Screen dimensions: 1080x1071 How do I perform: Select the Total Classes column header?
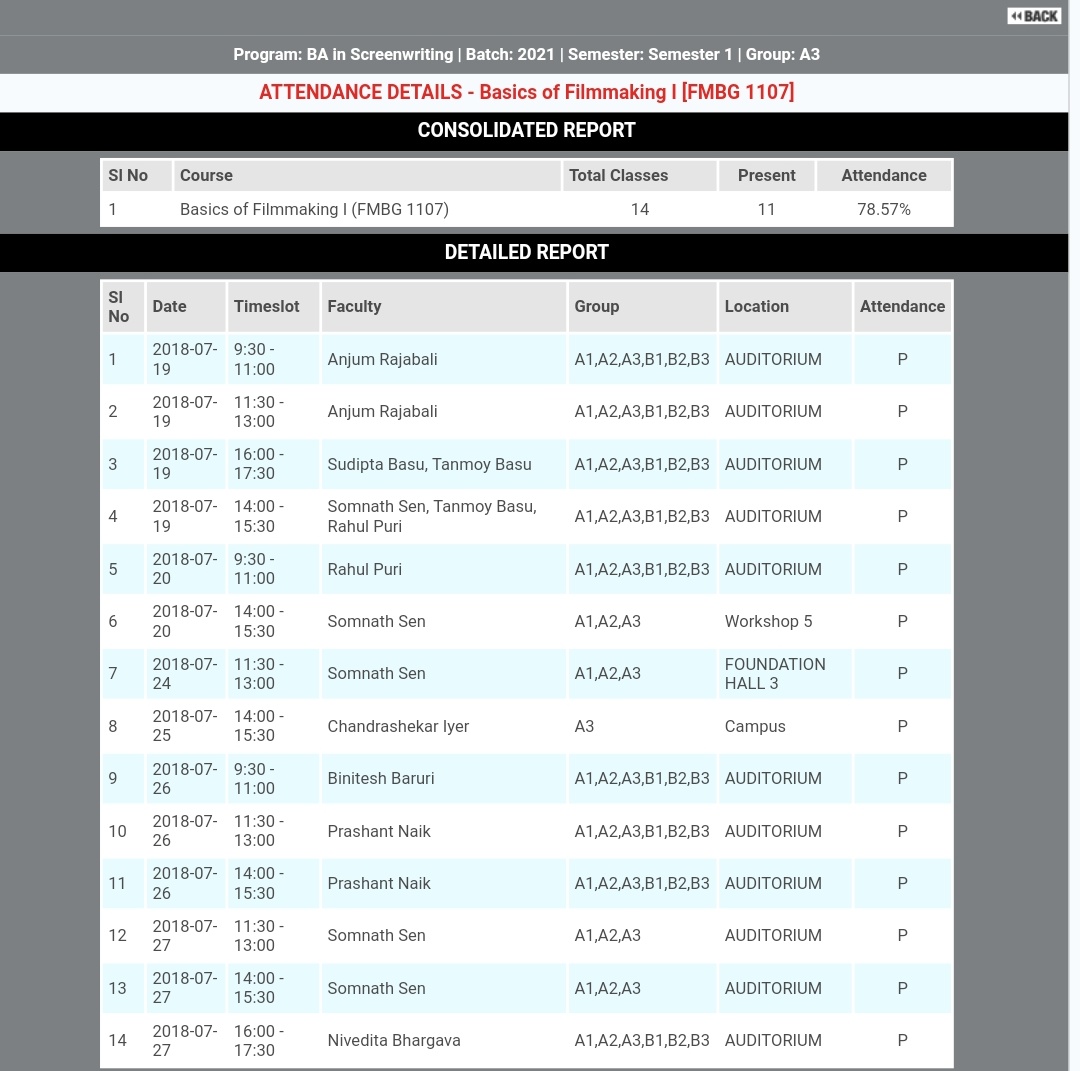pyautogui.click(x=618, y=175)
